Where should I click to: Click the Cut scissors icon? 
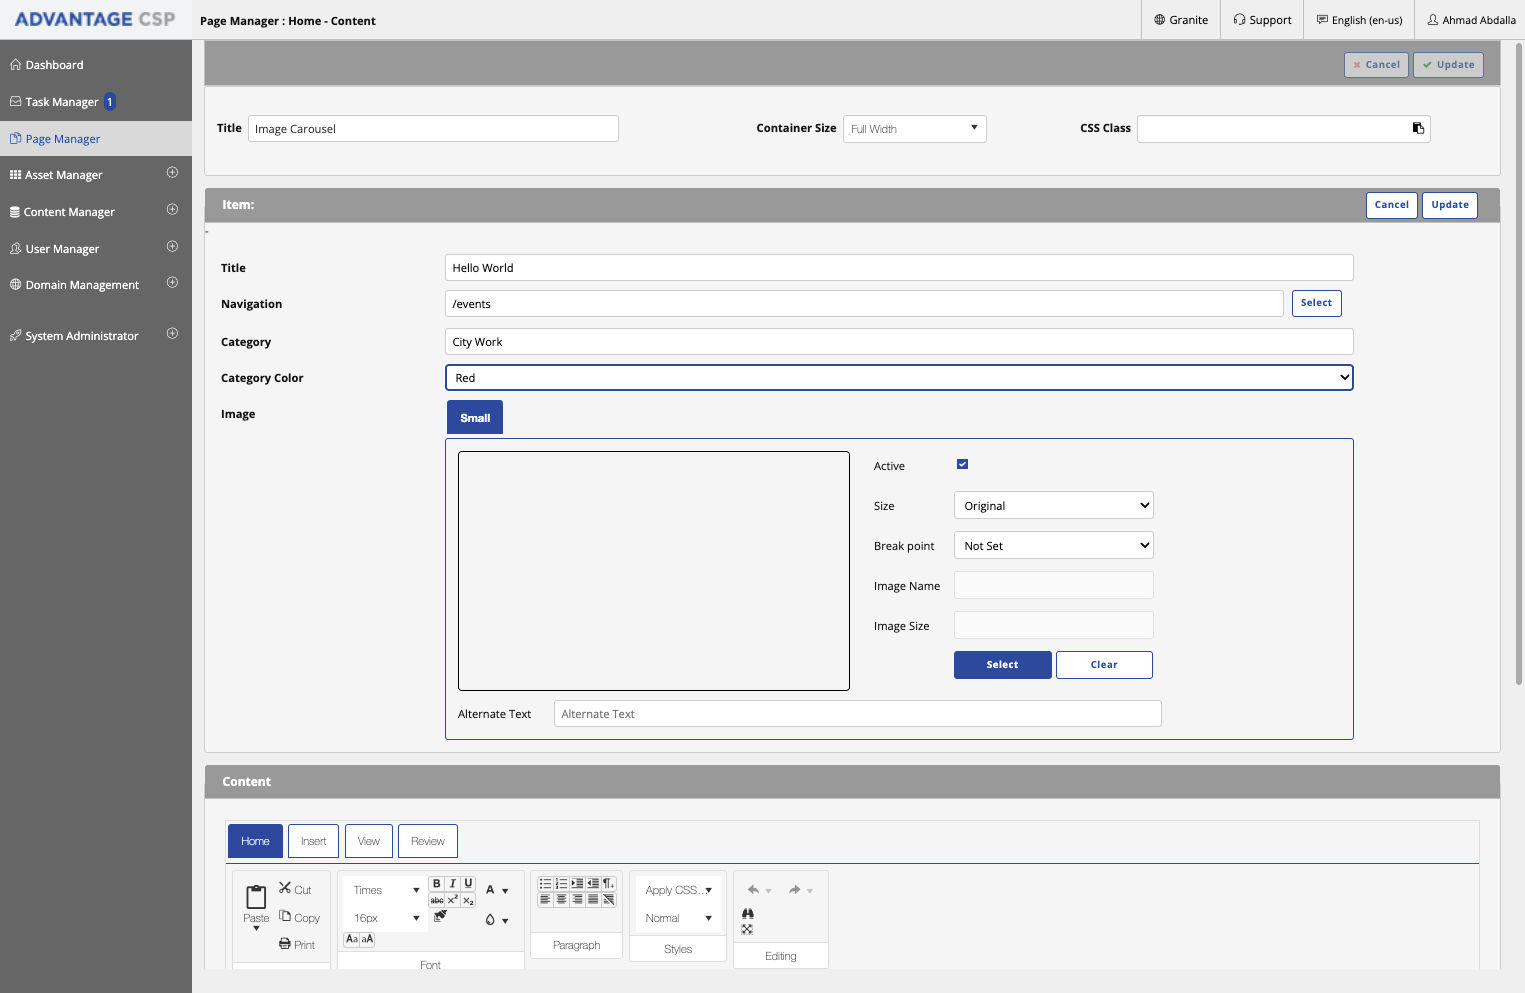pos(285,888)
